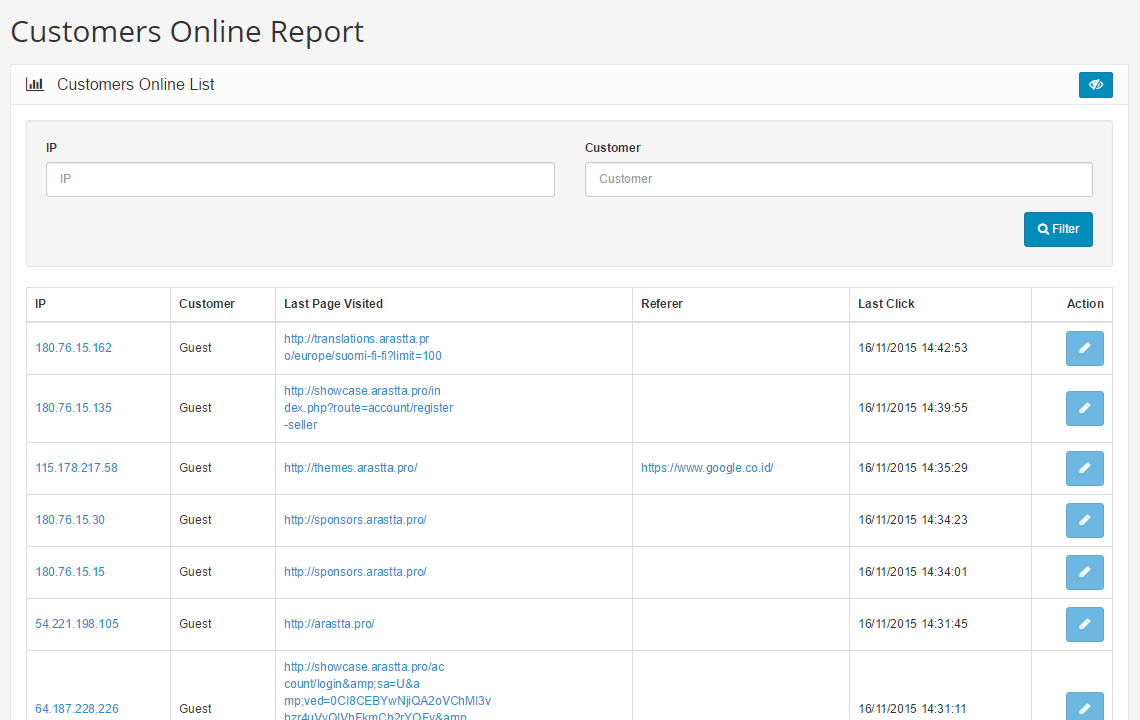Screen dimensions: 1140x720
Task: Open the http://arastta.pro/ page link
Action: pyautogui.click(x=329, y=624)
